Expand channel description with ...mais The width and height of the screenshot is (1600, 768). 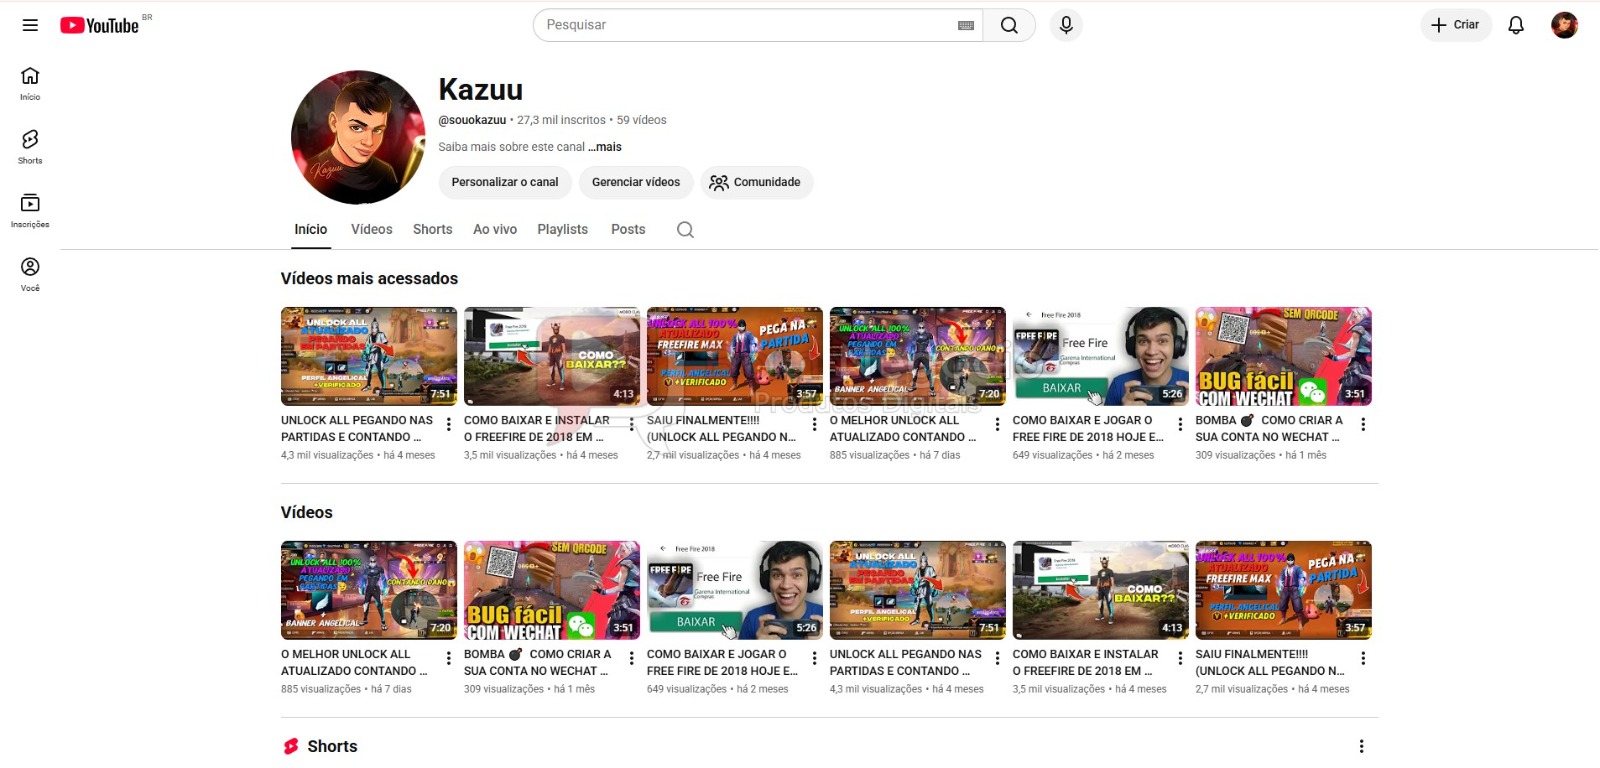coord(605,147)
